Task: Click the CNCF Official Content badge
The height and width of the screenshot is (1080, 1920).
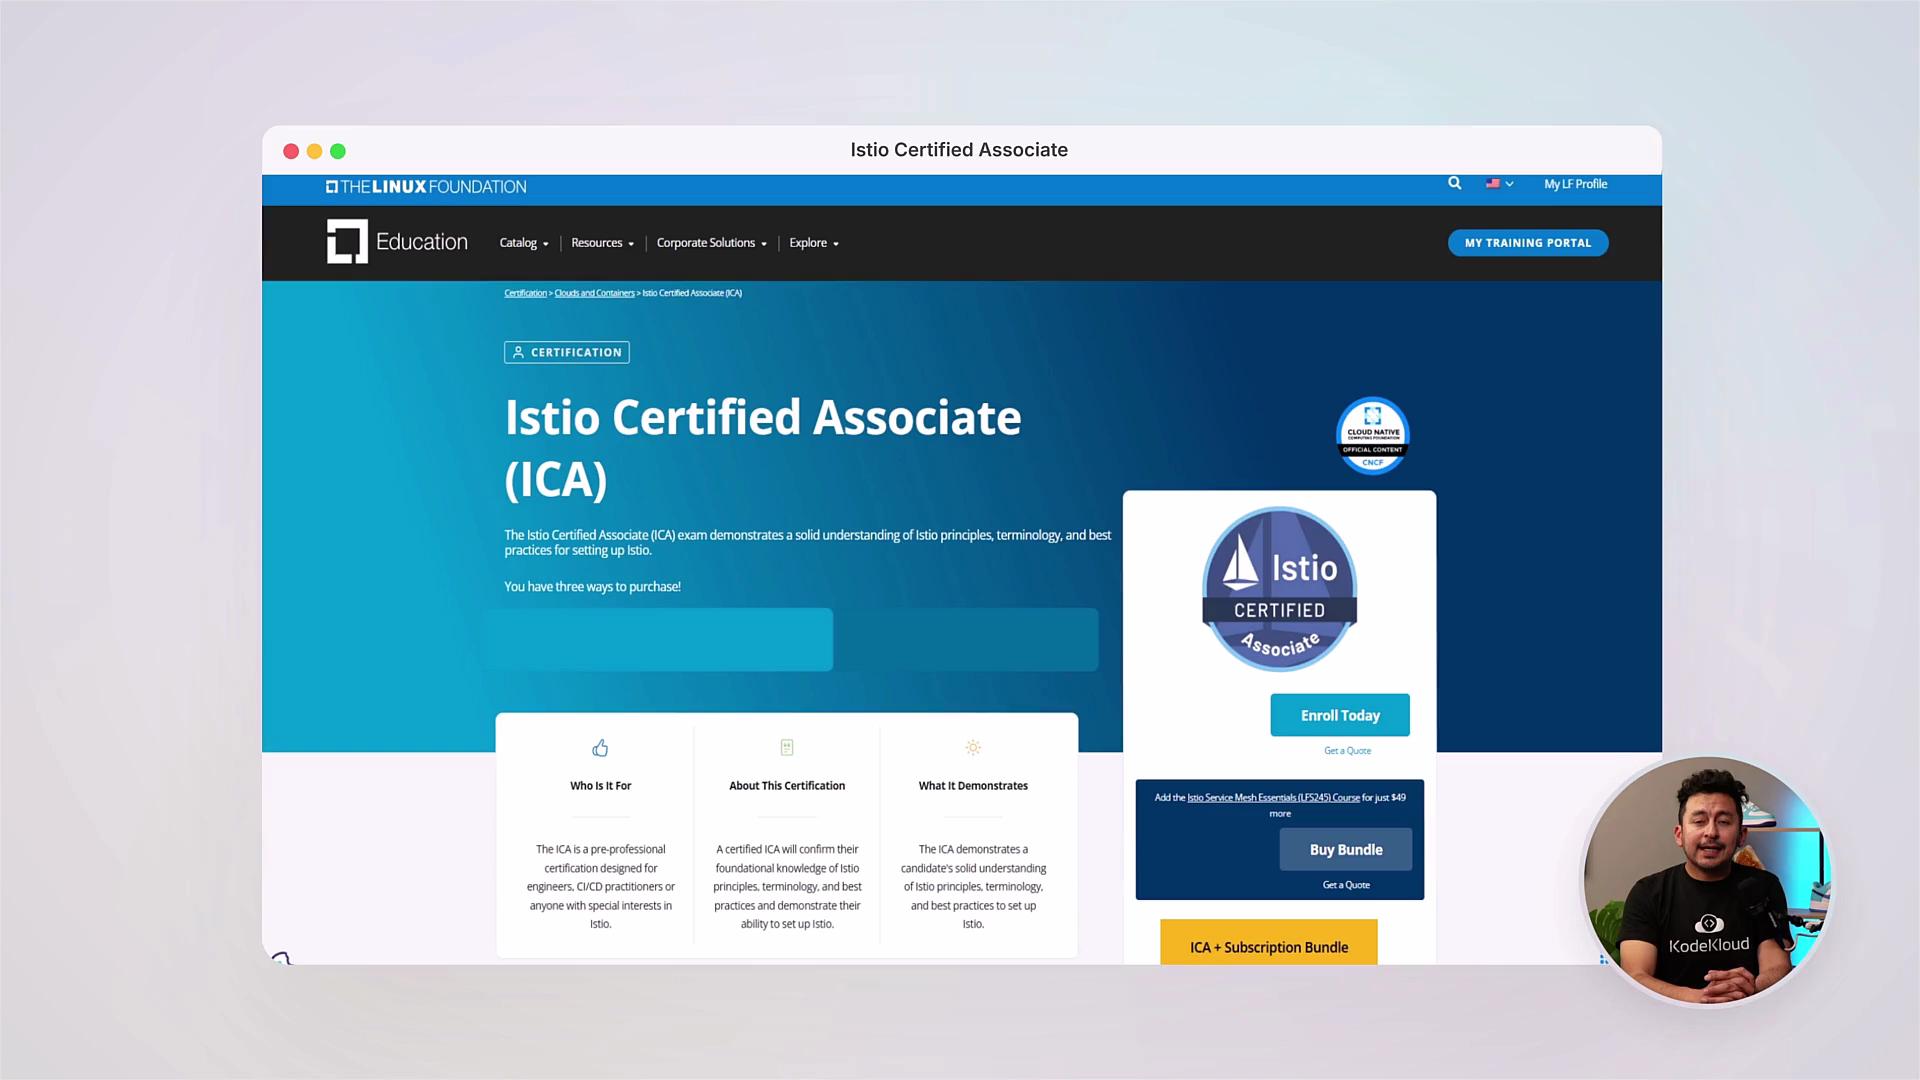Action: [x=1372, y=436]
